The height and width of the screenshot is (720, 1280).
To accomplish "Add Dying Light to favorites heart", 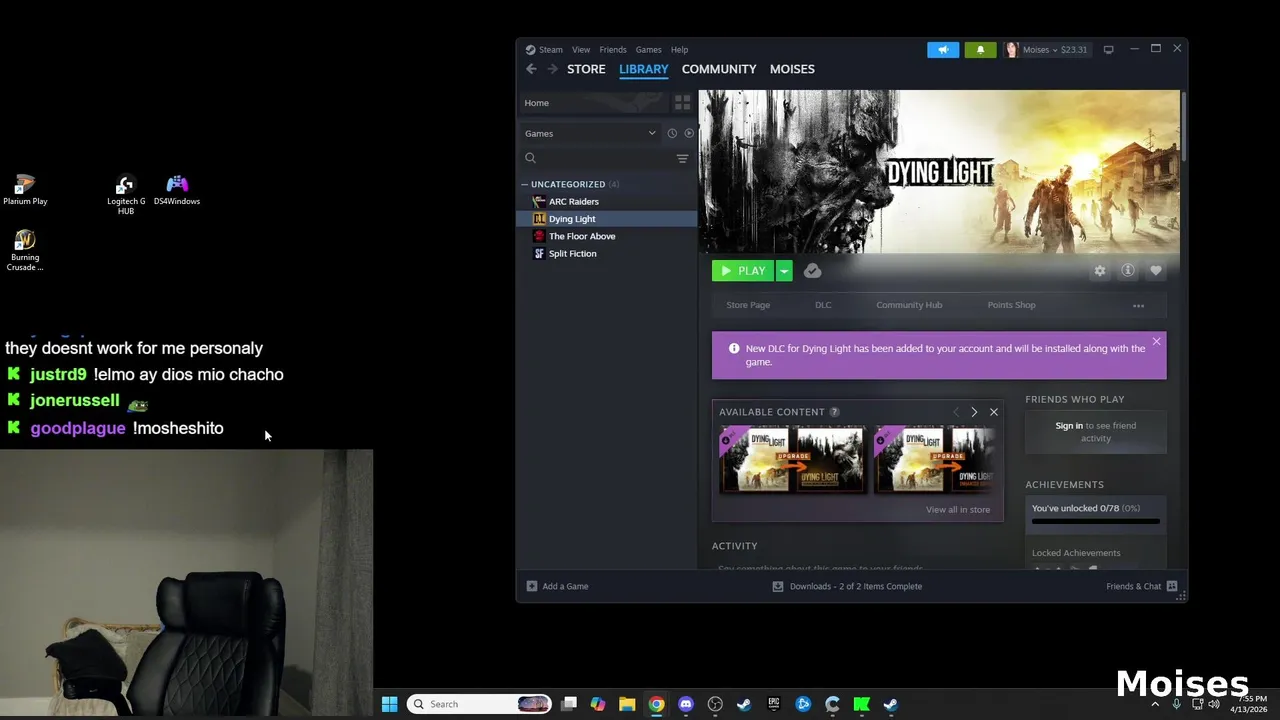I will click(x=1156, y=271).
